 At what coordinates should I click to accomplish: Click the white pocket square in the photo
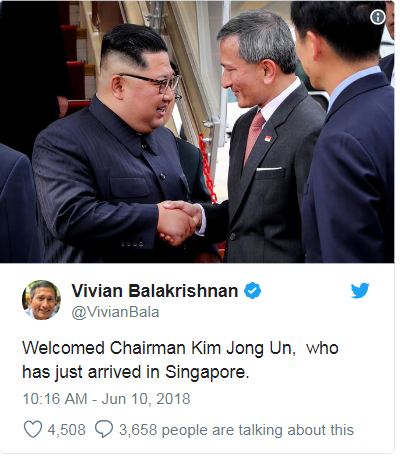(x=269, y=169)
